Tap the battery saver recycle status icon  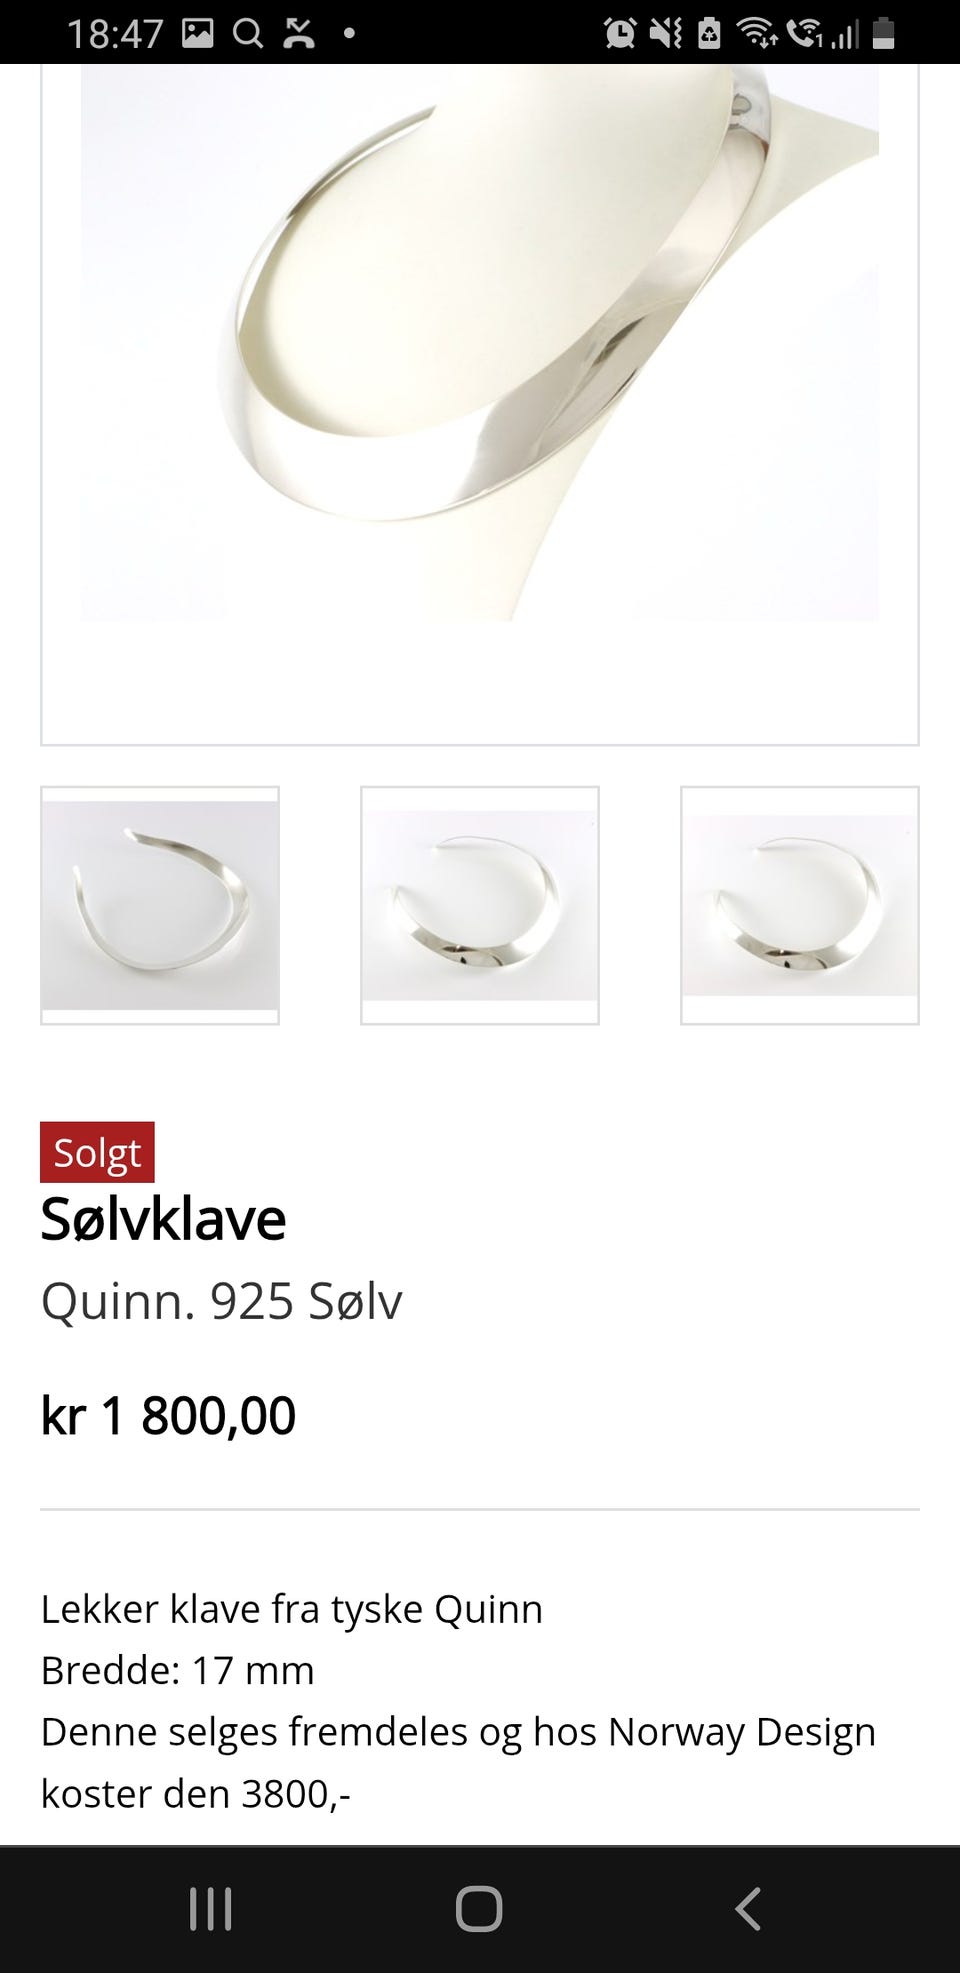pyautogui.click(x=709, y=33)
